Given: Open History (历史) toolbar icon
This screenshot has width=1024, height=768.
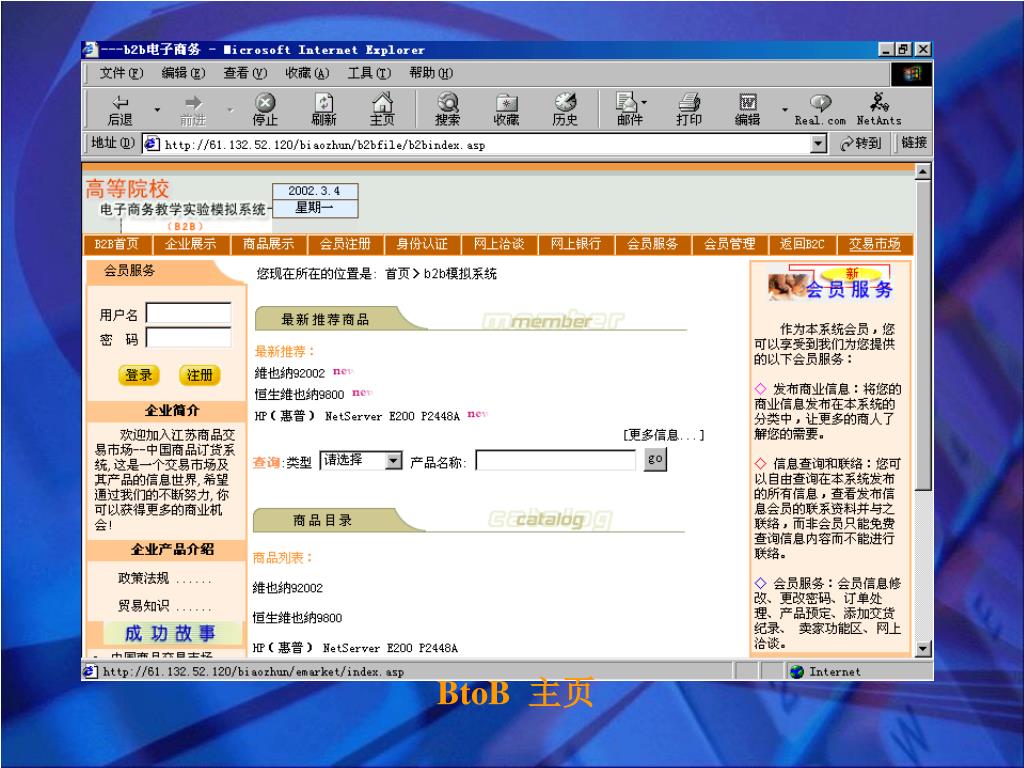Looking at the screenshot, I should click(566, 109).
